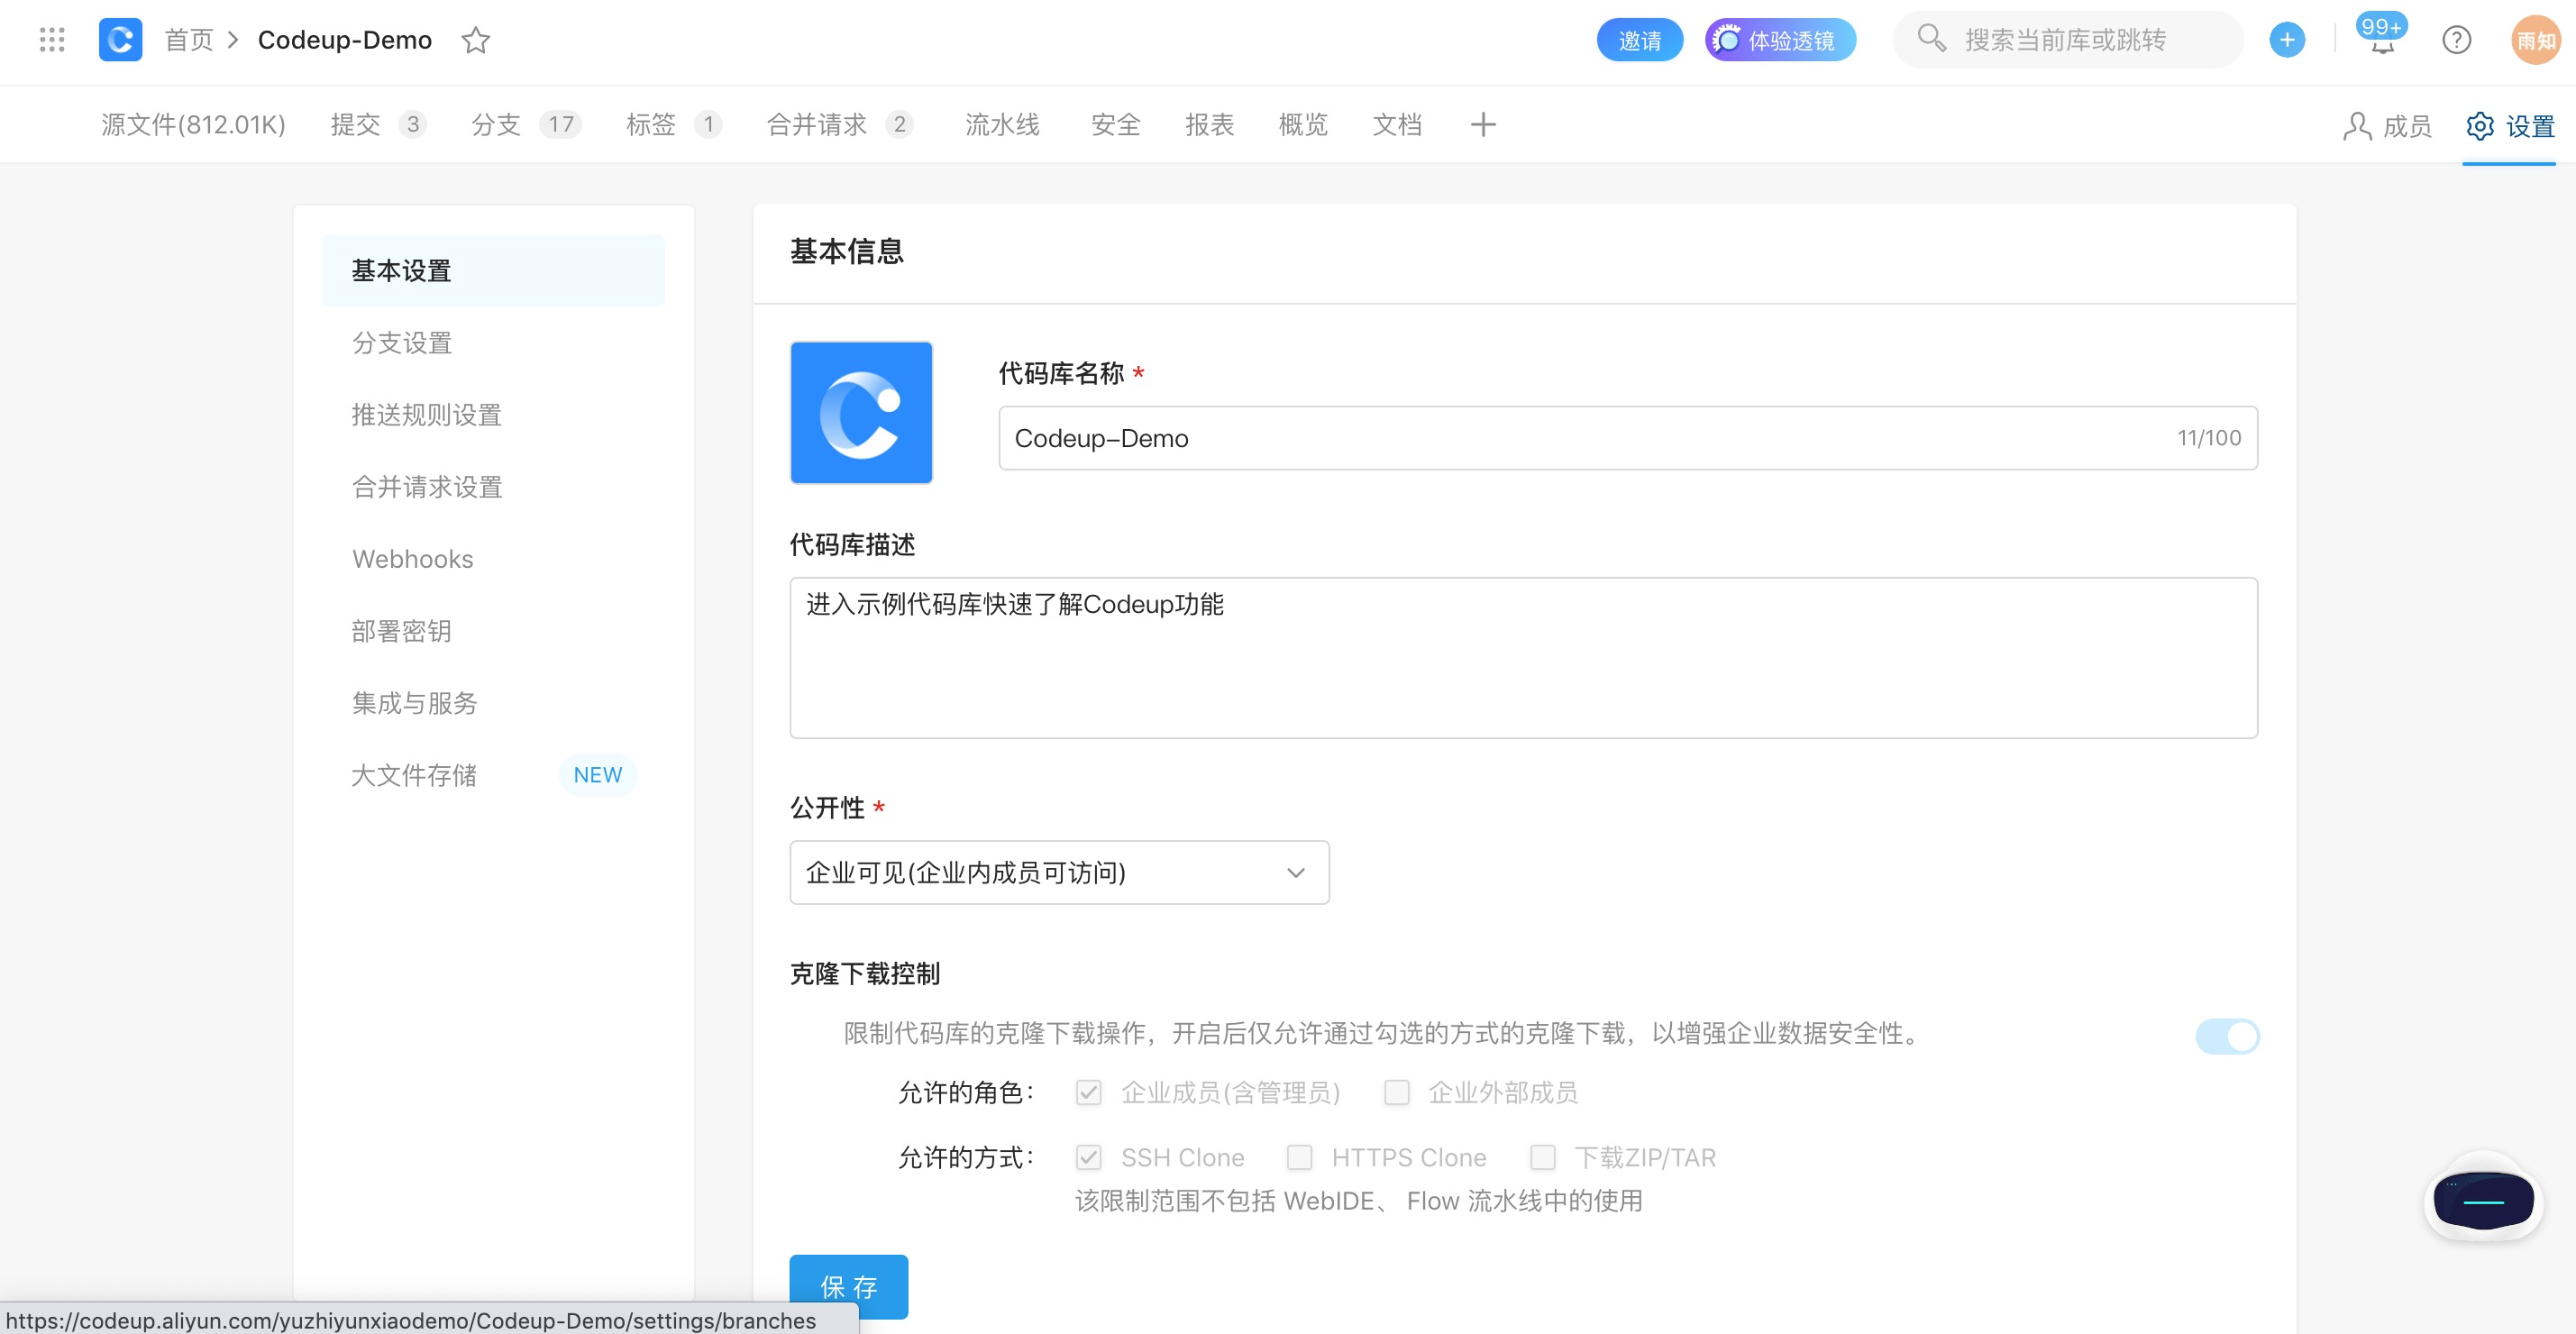Click Codeup-Demo breadcrumb title

[345, 40]
